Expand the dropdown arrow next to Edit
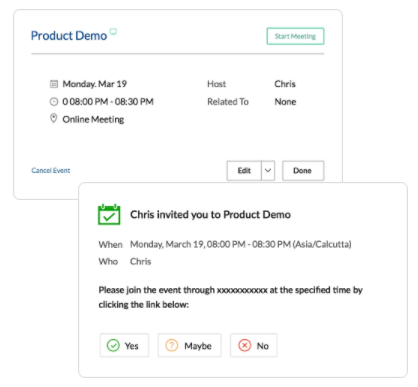The image size is (418, 387). tap(268, 171)
